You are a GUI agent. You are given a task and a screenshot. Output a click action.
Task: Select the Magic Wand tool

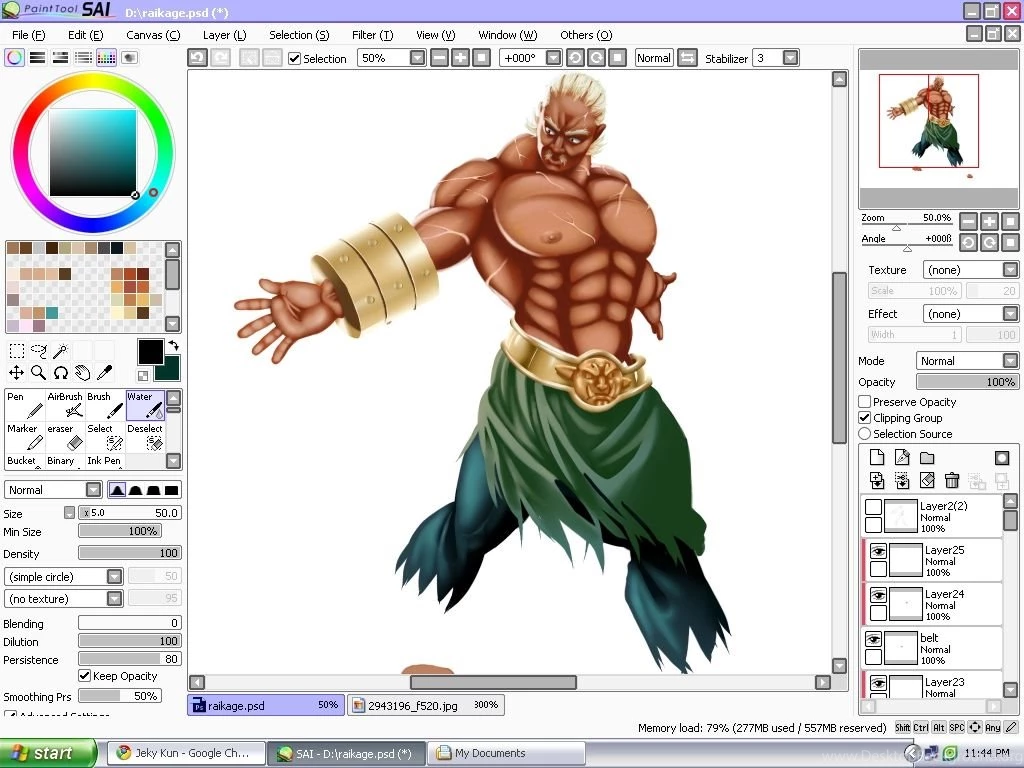tap(61, 351)
